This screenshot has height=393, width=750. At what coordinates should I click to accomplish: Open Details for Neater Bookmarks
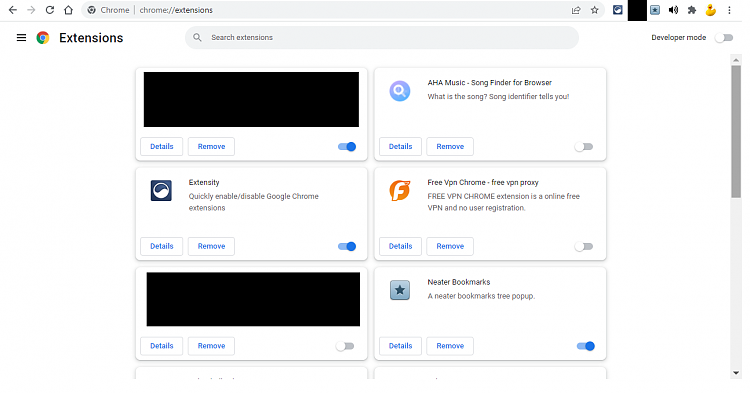pyautogui.click(x=400, y=346)
